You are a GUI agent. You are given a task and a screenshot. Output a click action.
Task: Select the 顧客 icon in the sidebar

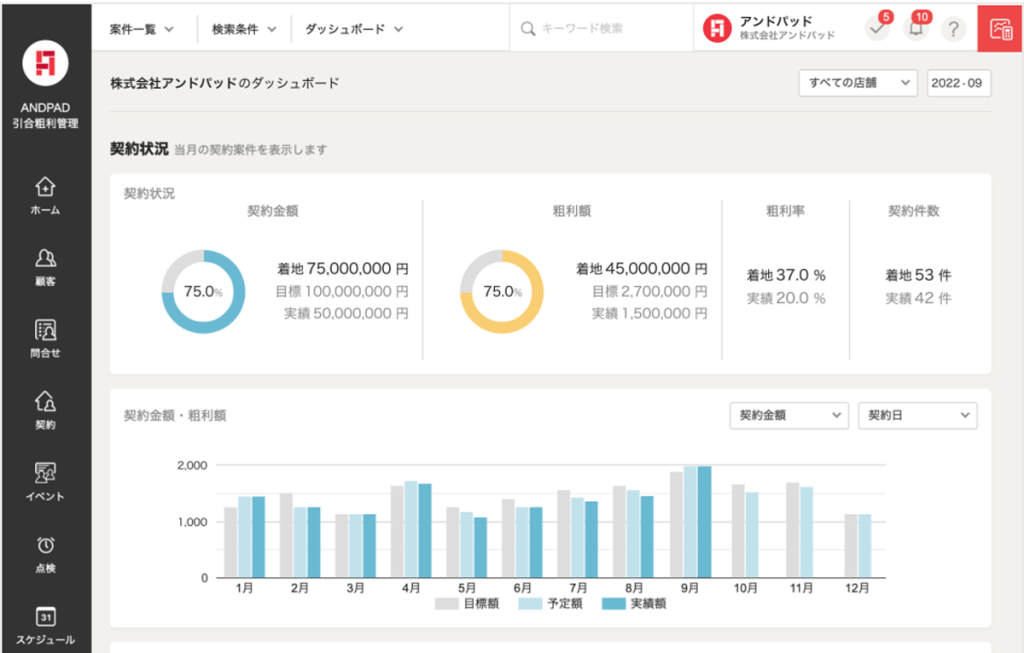(x=47, y=262)
